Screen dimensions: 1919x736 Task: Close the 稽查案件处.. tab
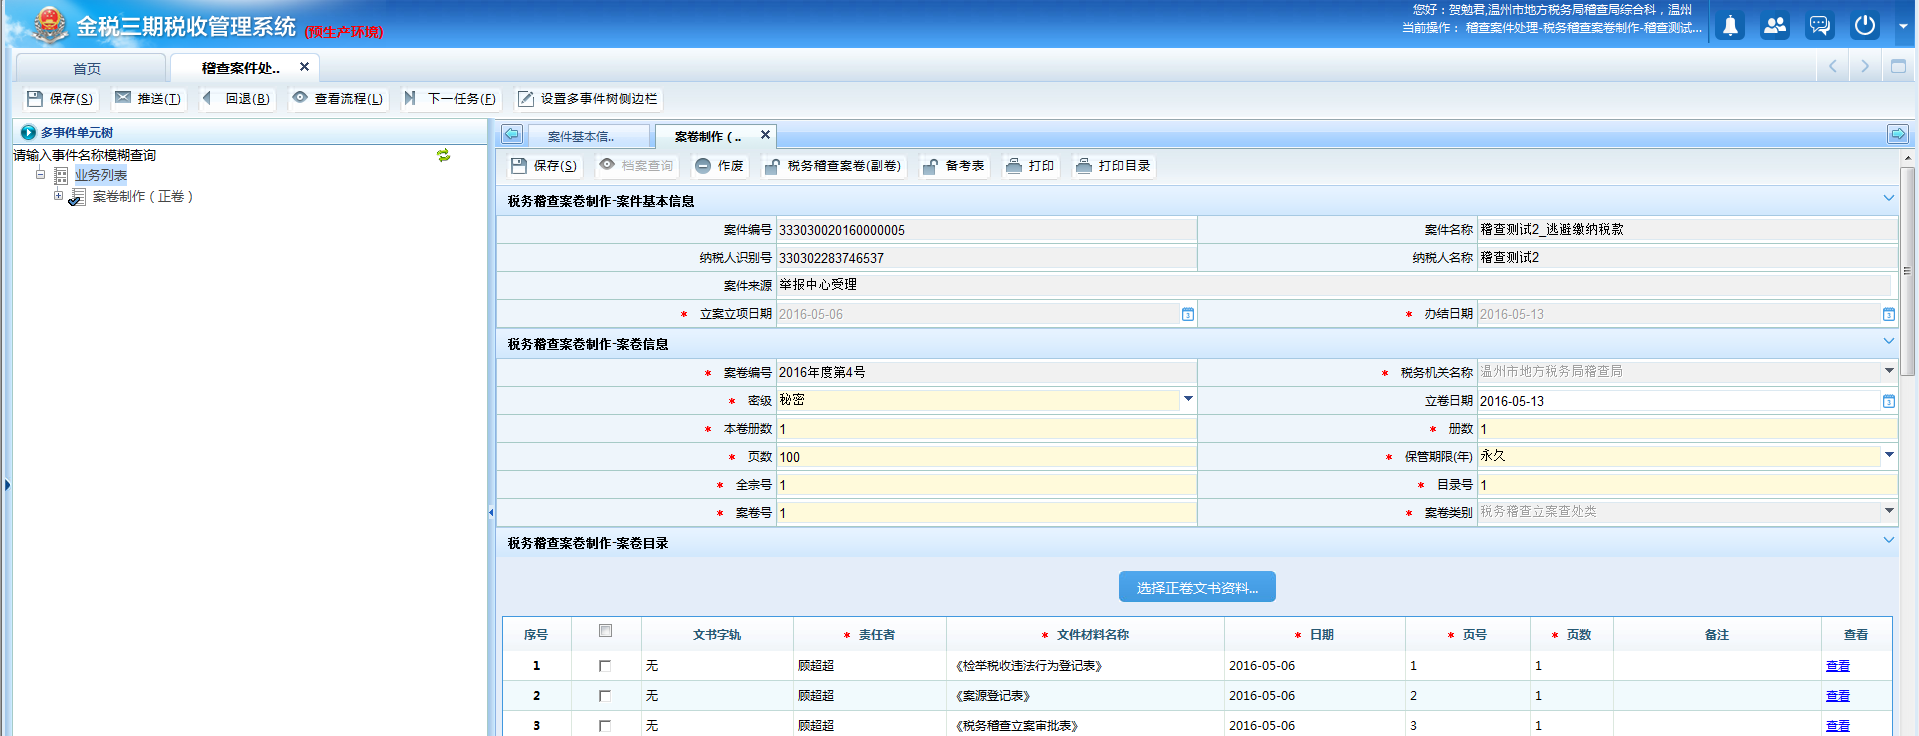[x=304, y=67]
